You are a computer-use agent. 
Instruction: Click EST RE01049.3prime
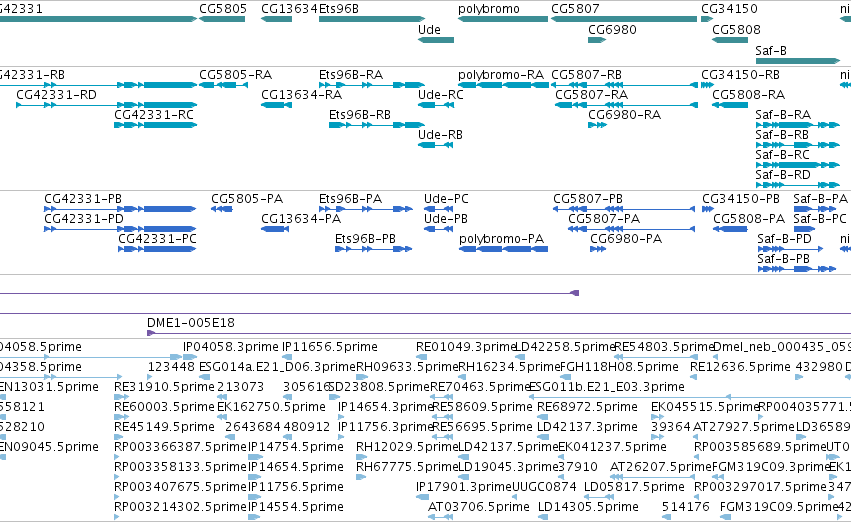click(x=465, y=347)
